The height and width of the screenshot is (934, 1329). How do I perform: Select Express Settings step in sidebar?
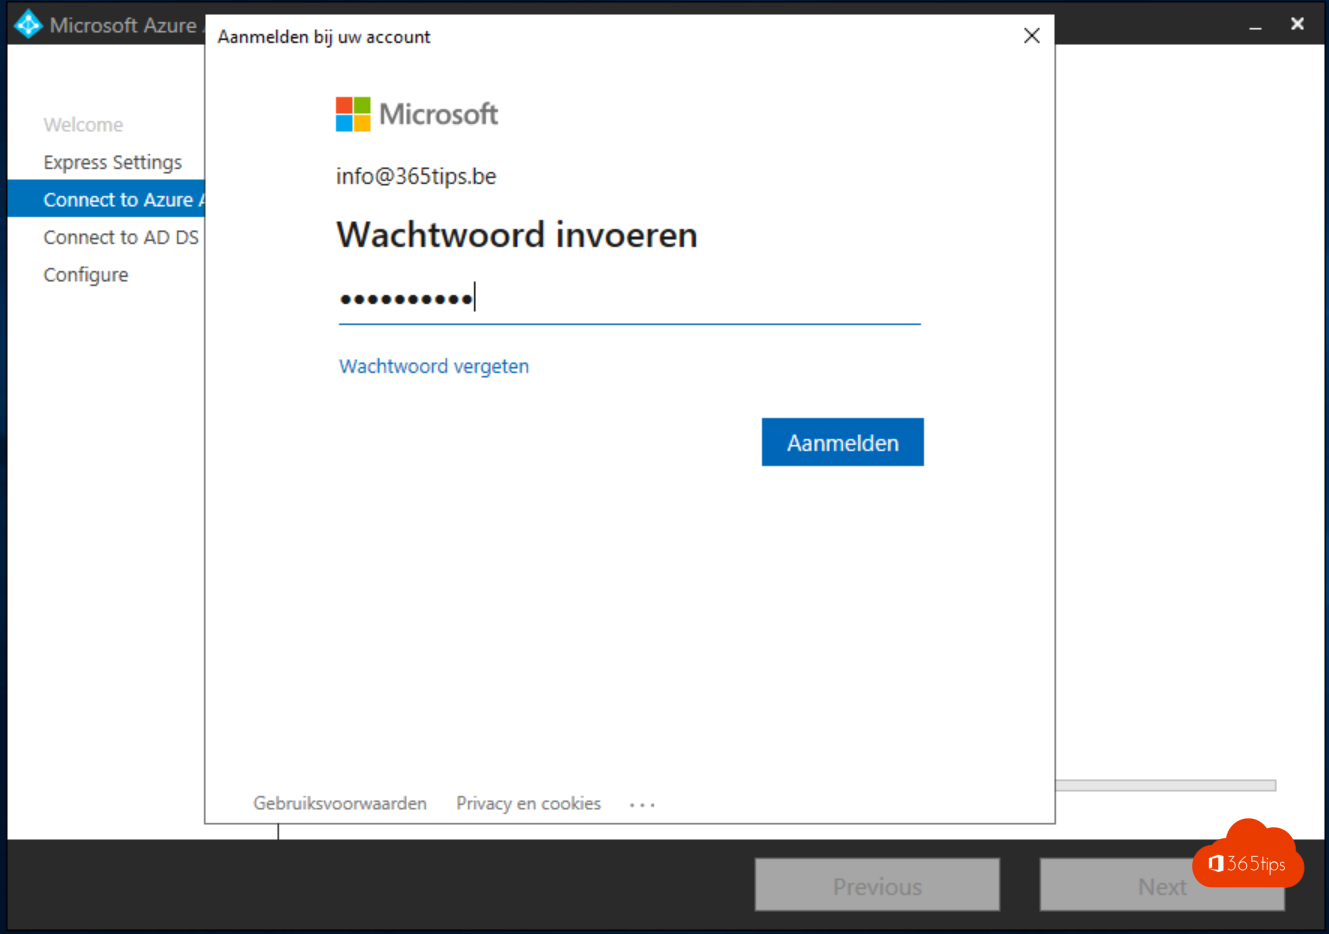112,162
